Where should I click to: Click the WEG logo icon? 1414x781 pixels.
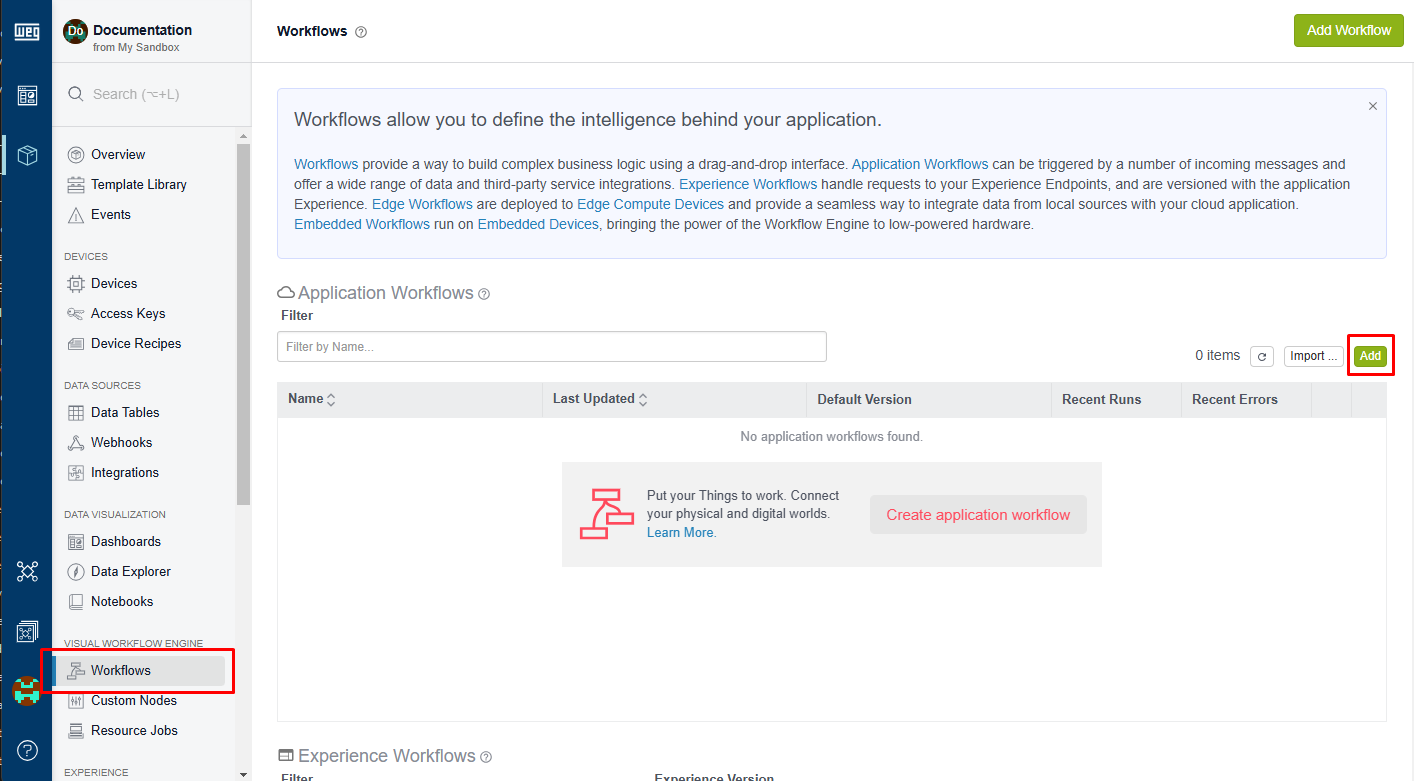(27, 32)
